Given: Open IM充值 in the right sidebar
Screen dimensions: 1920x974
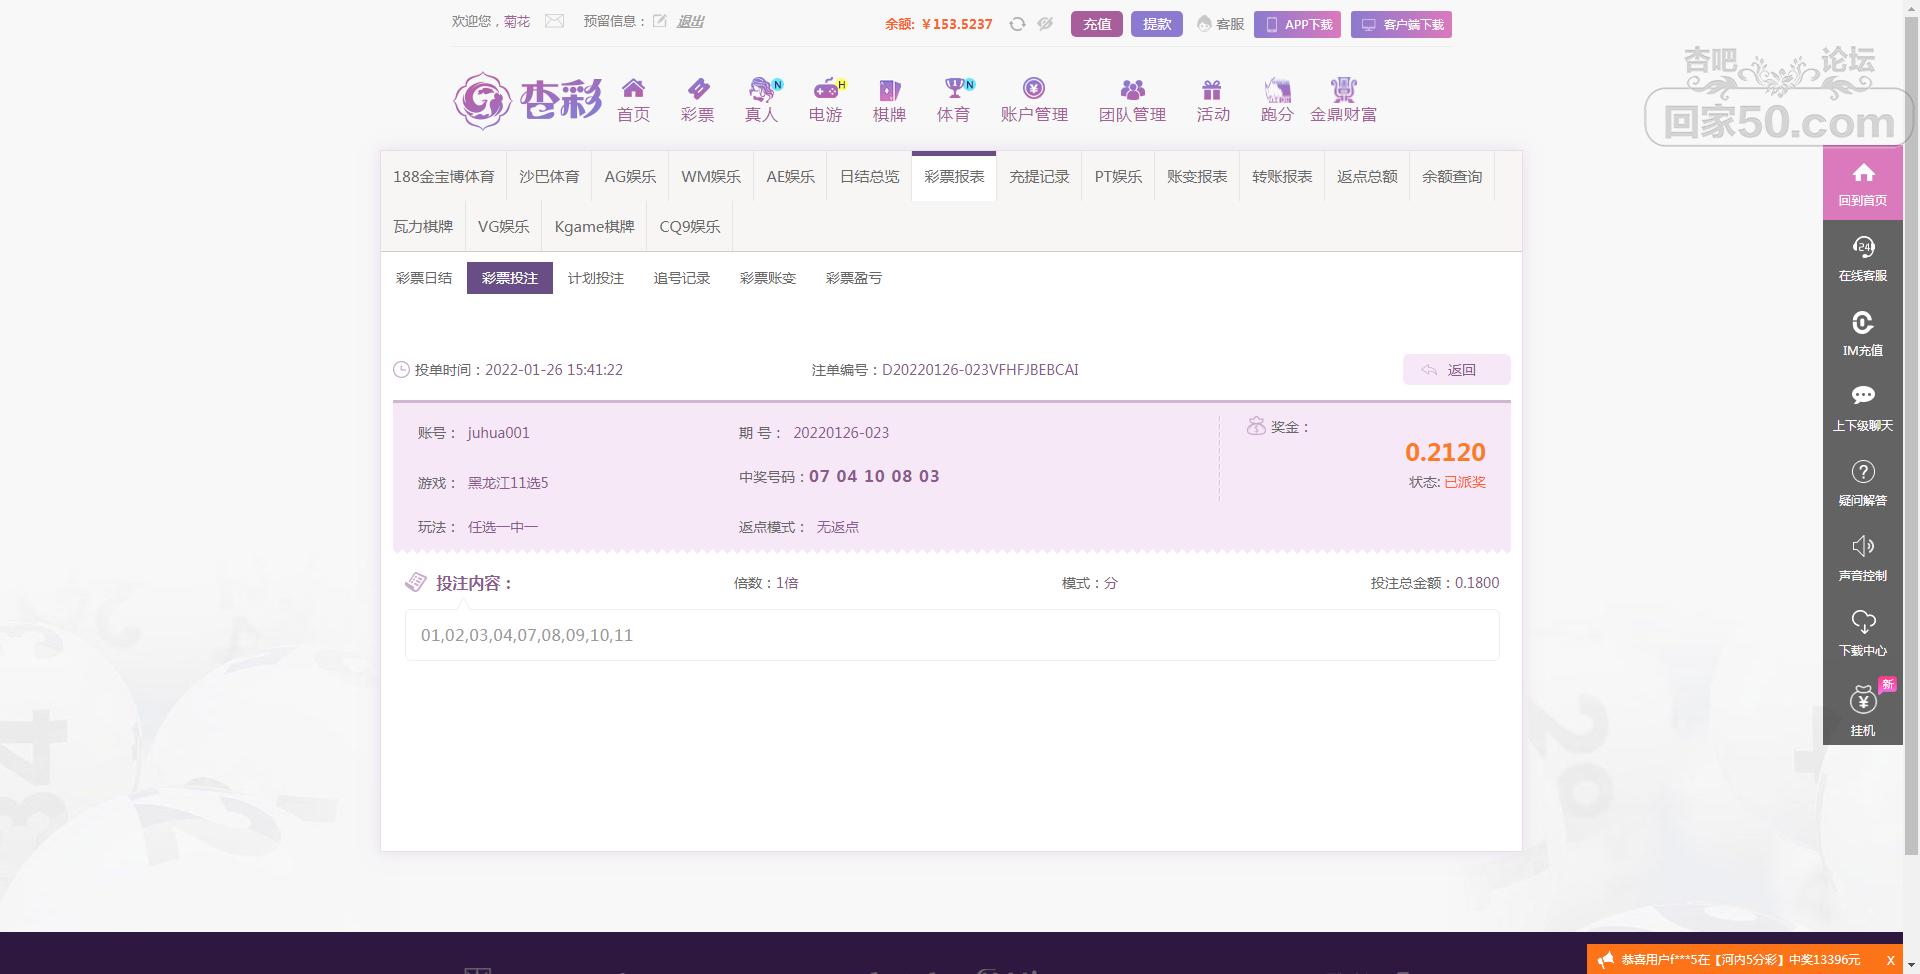Looking at the screenshot, I should (x=1862, y=333).
